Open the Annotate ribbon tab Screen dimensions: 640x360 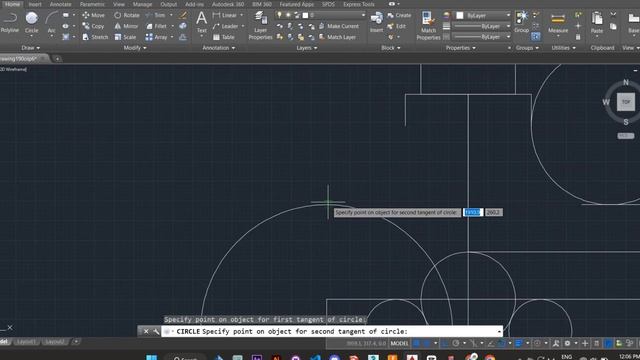point(60,4)
